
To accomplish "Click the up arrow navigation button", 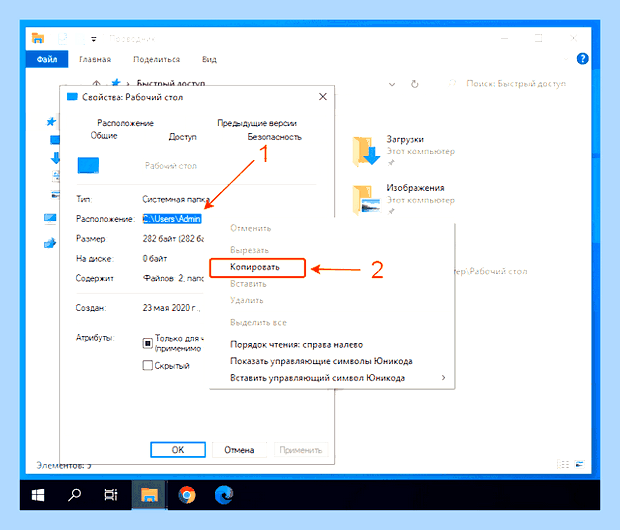I will (96, 83).
